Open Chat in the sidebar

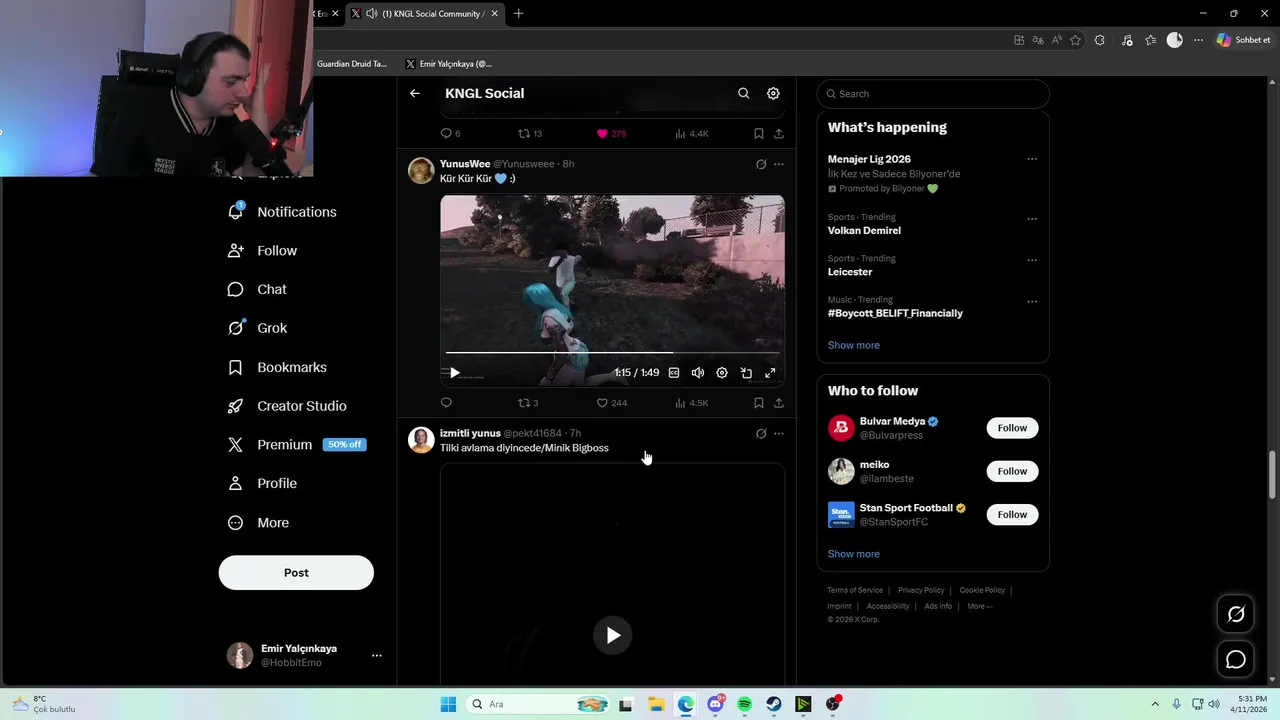tap(257, 289)
